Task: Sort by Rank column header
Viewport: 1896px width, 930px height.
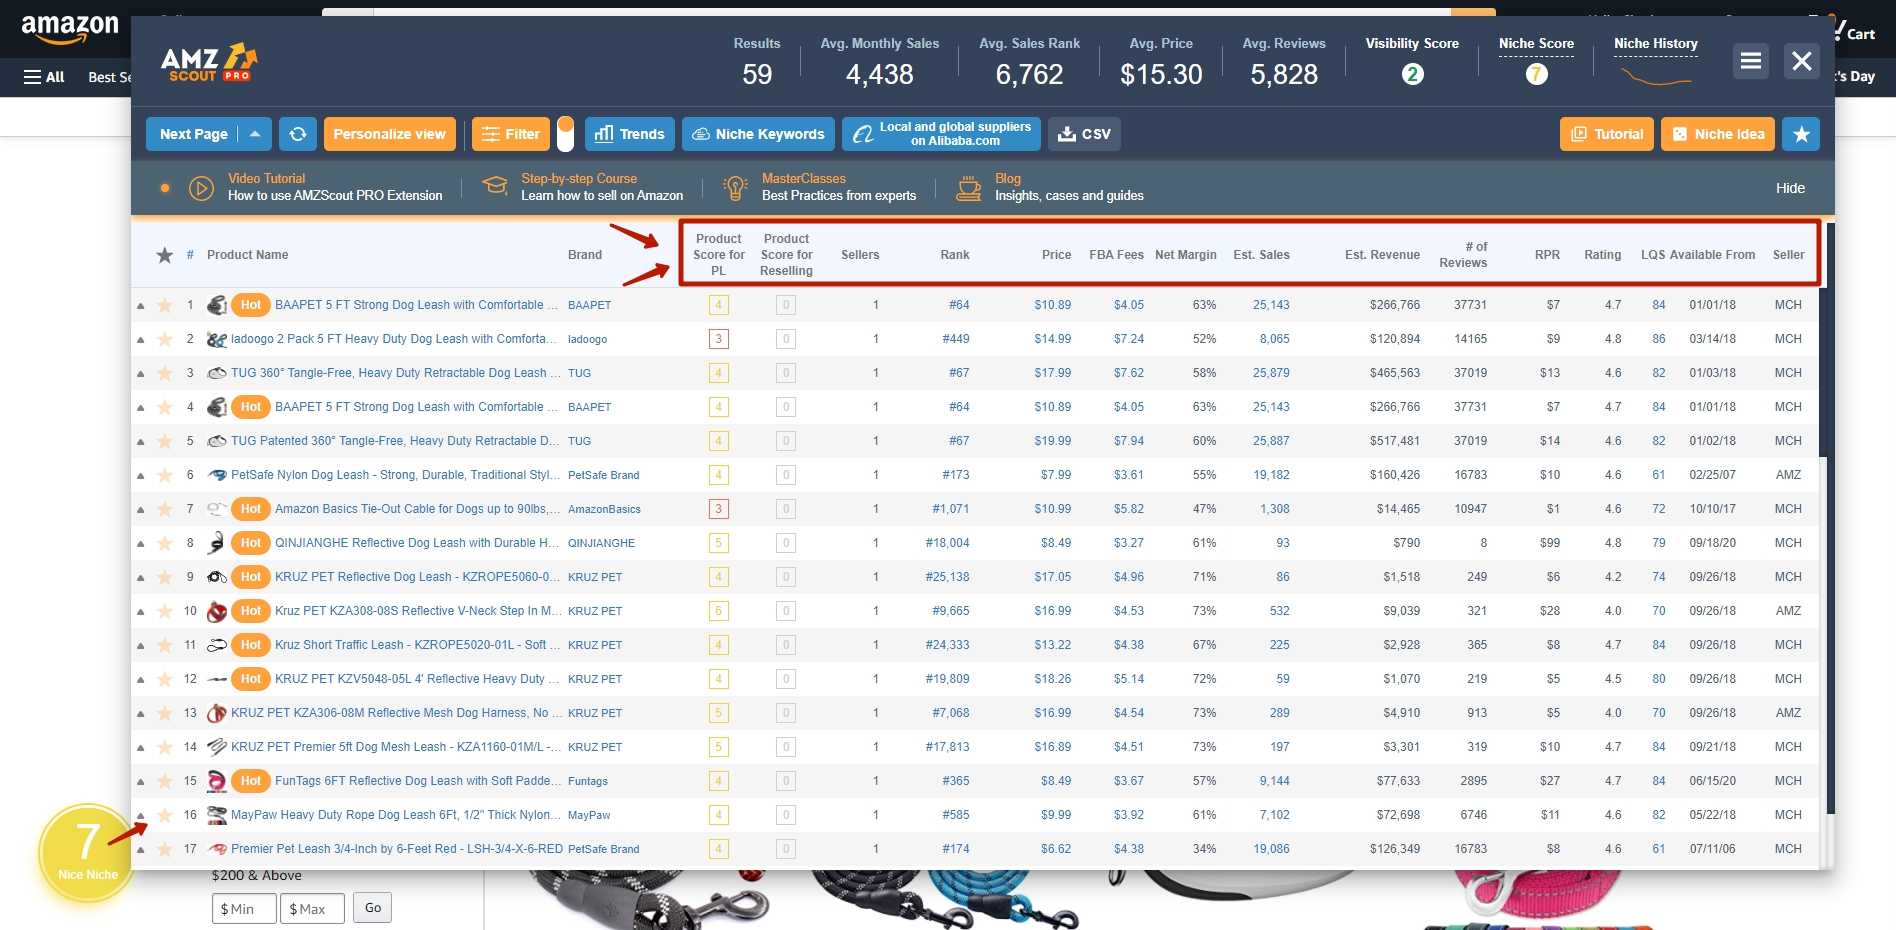Action: point(955,255)
